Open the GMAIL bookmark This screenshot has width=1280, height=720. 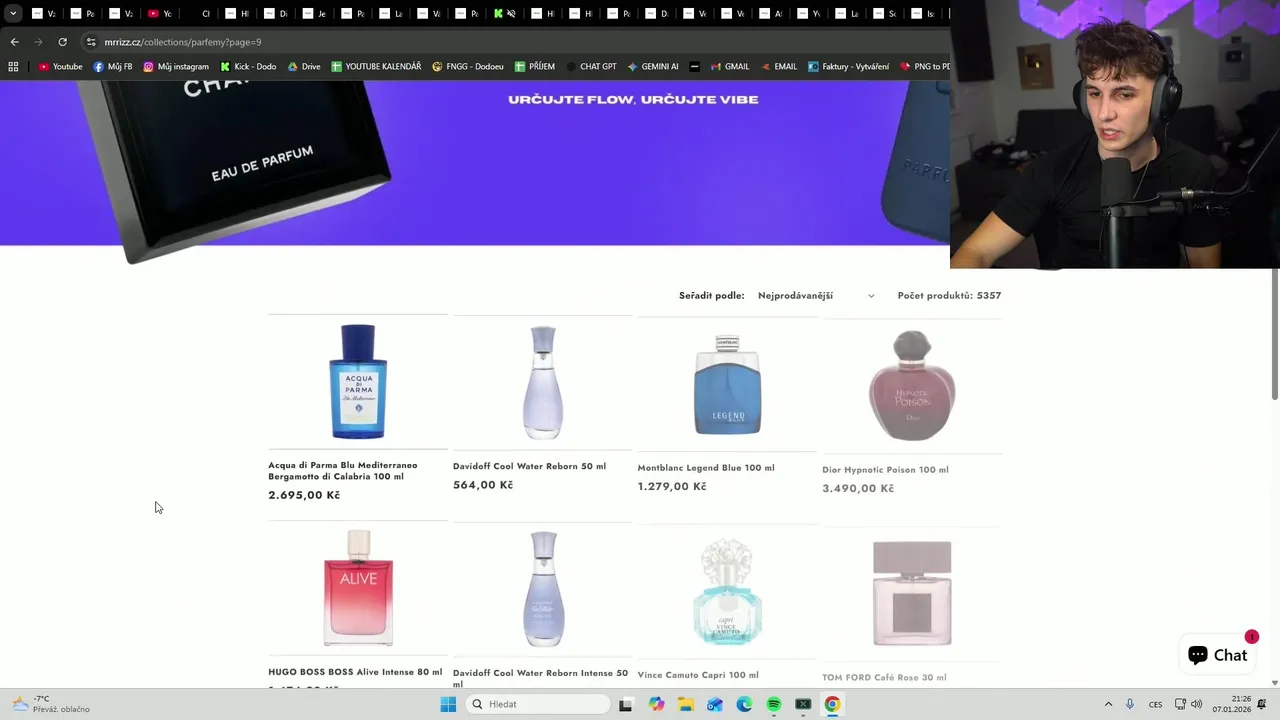coord(730,67)
